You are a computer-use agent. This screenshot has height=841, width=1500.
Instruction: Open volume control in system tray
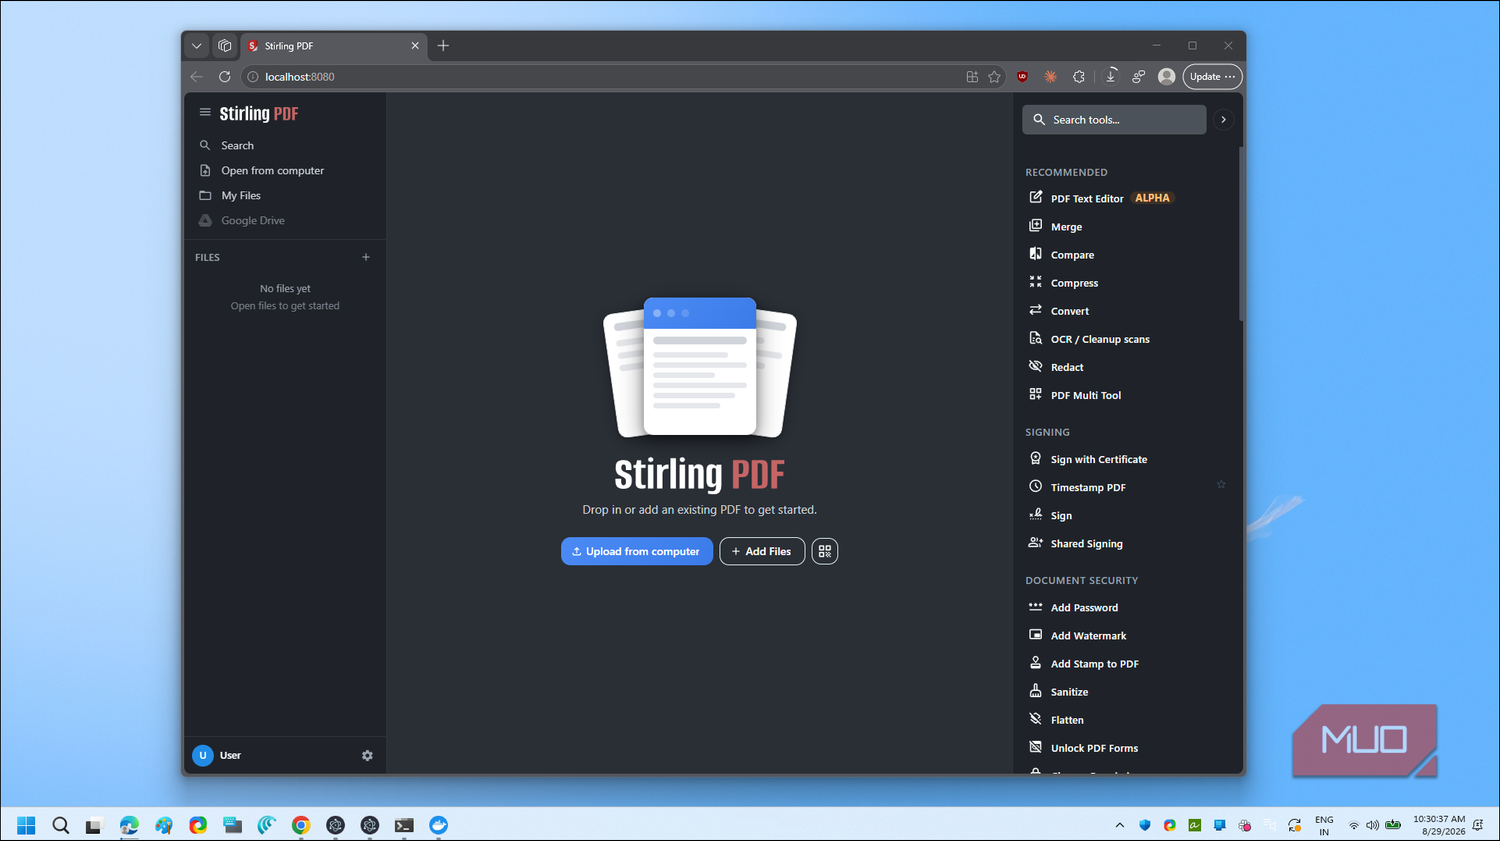click(x=1372, y=825)
